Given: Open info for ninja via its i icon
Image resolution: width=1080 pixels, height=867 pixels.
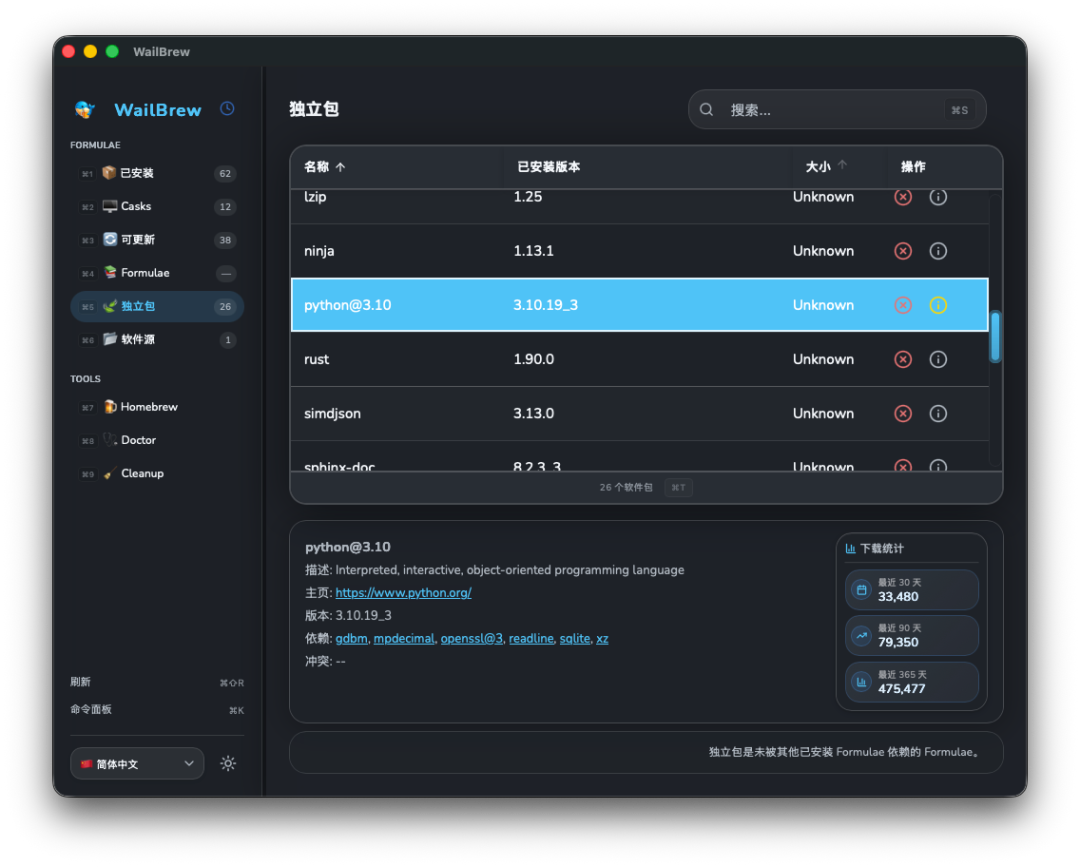Looking at the screenshot, I should [x=938, y=250].
